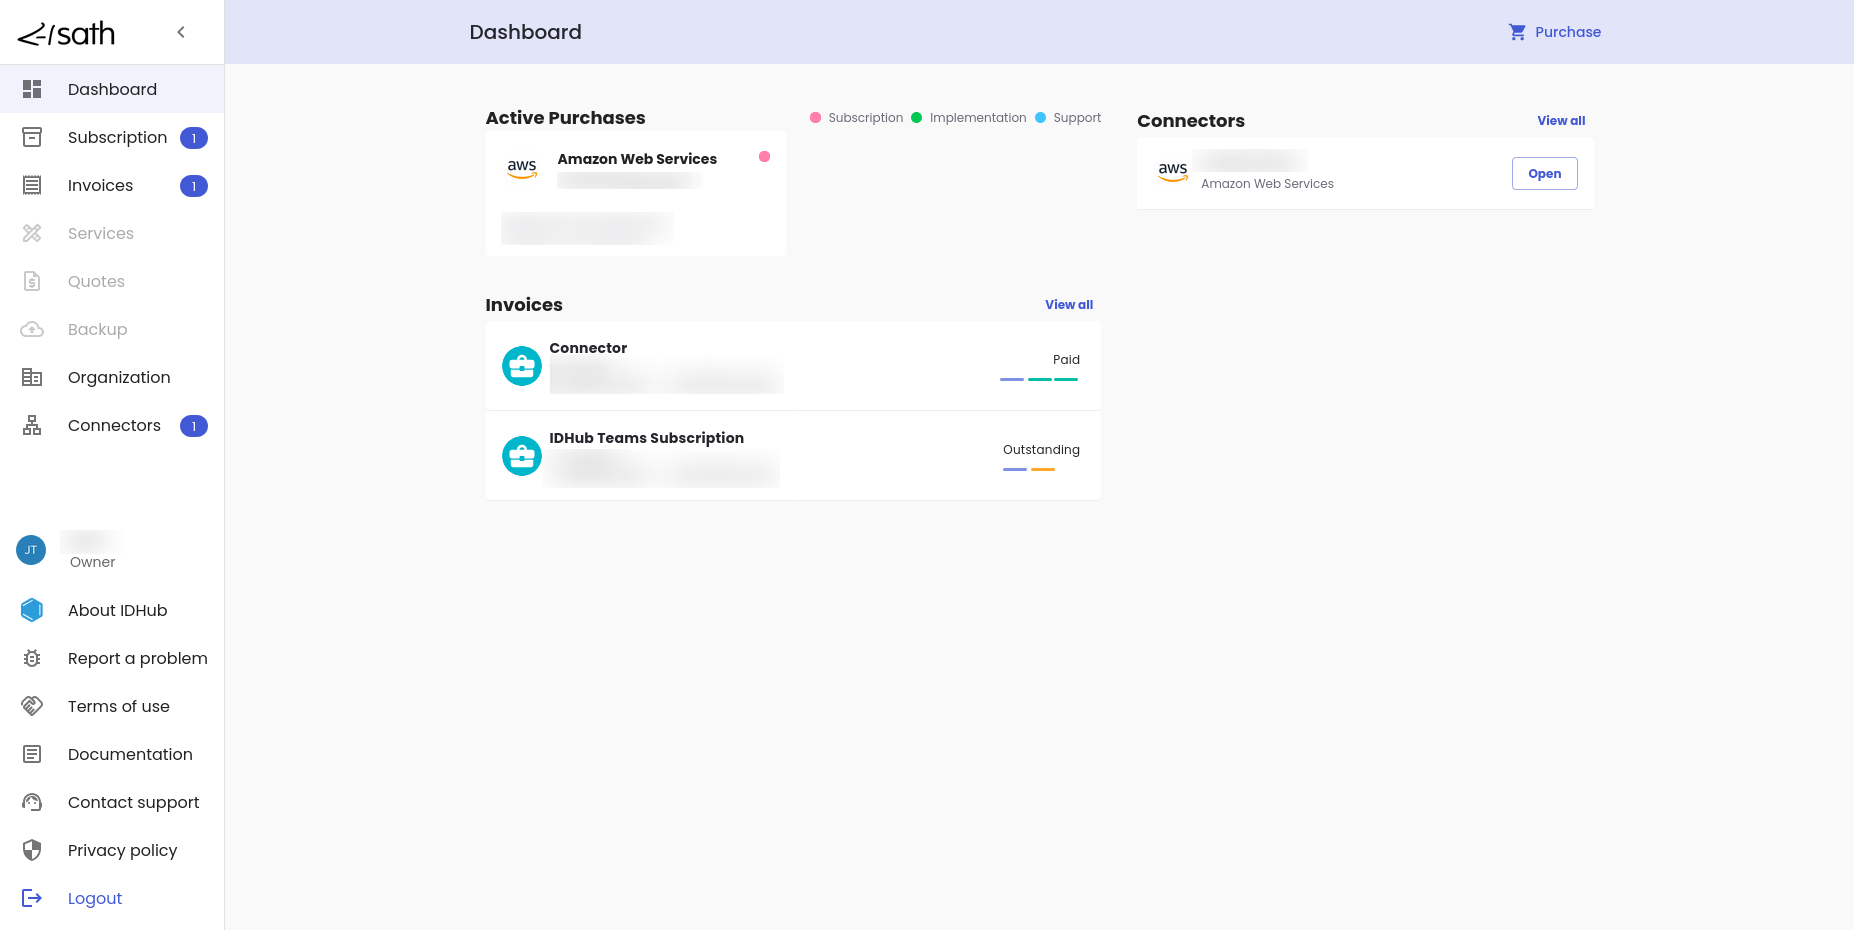Open the Subscription menu item

(x=117, y=138)
